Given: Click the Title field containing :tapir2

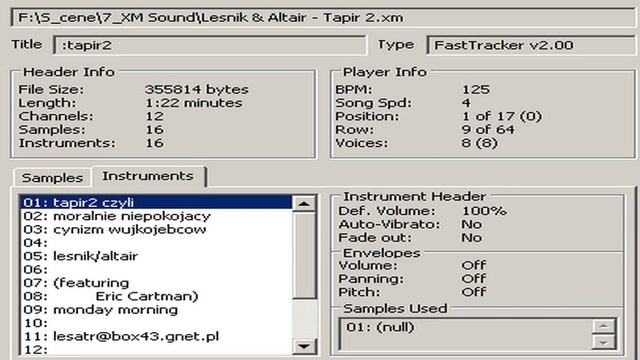Looking at the screenshot, I should tap(210, 45).
